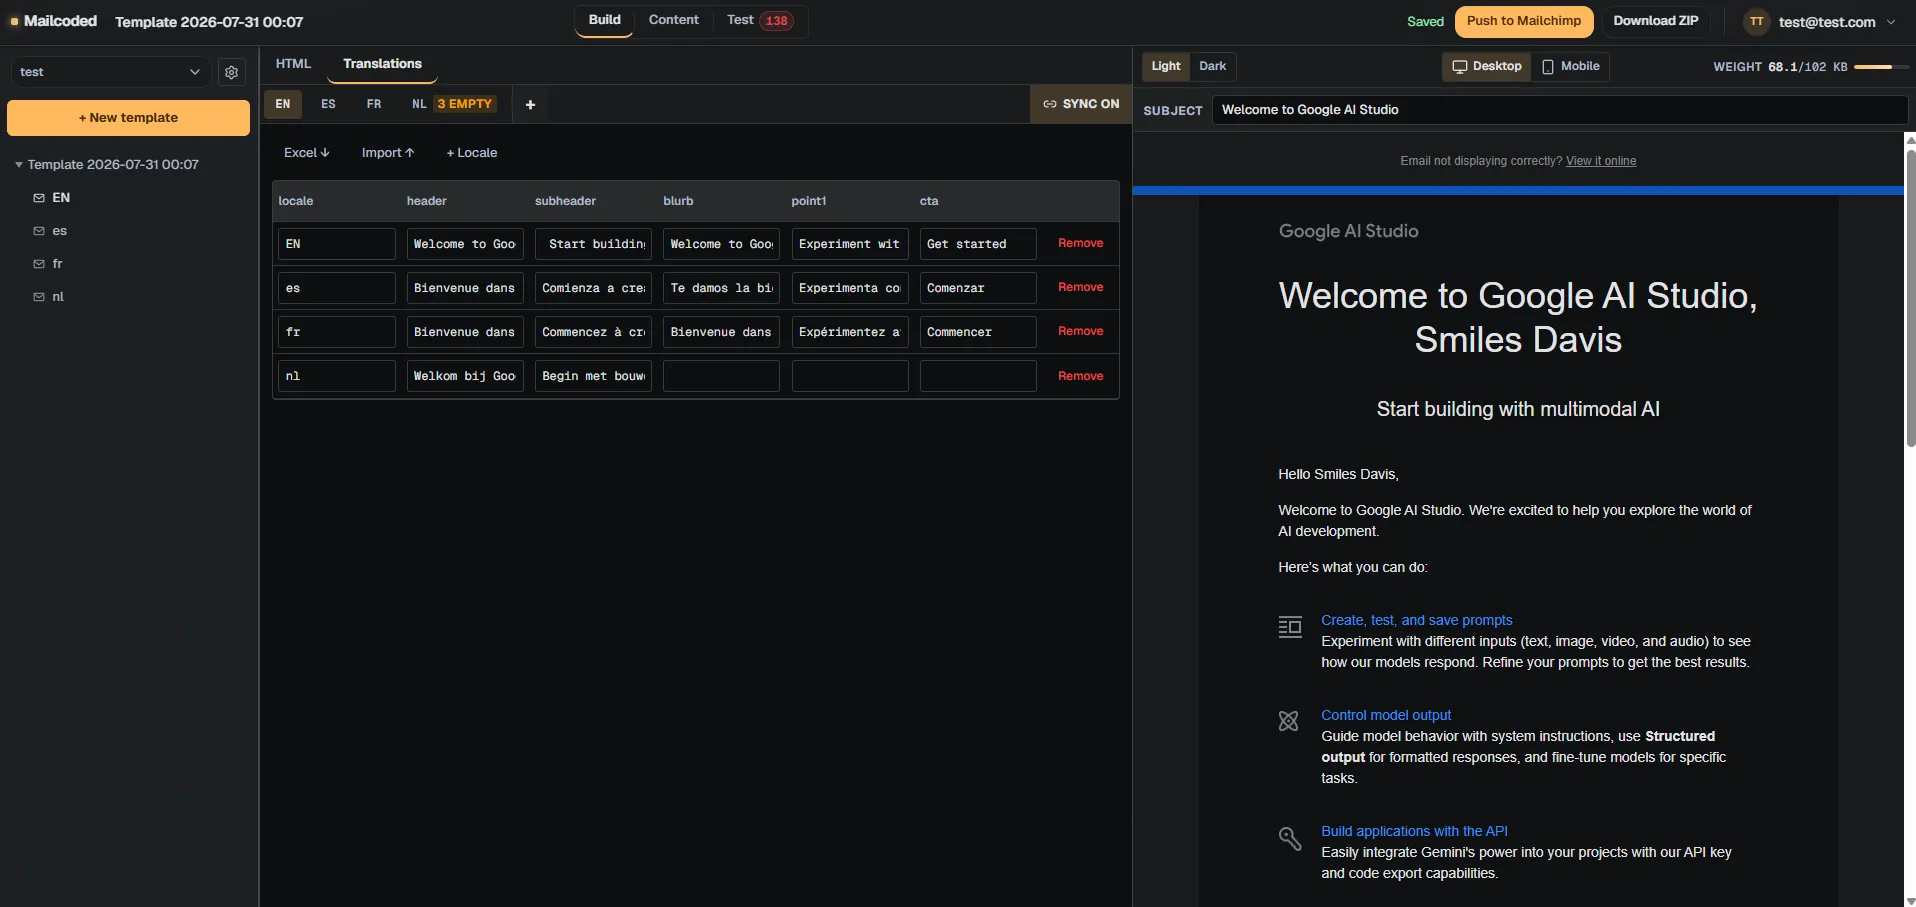Switch preview to Light theme
Screen dimensions: 1916x907
click(1166, 66)
